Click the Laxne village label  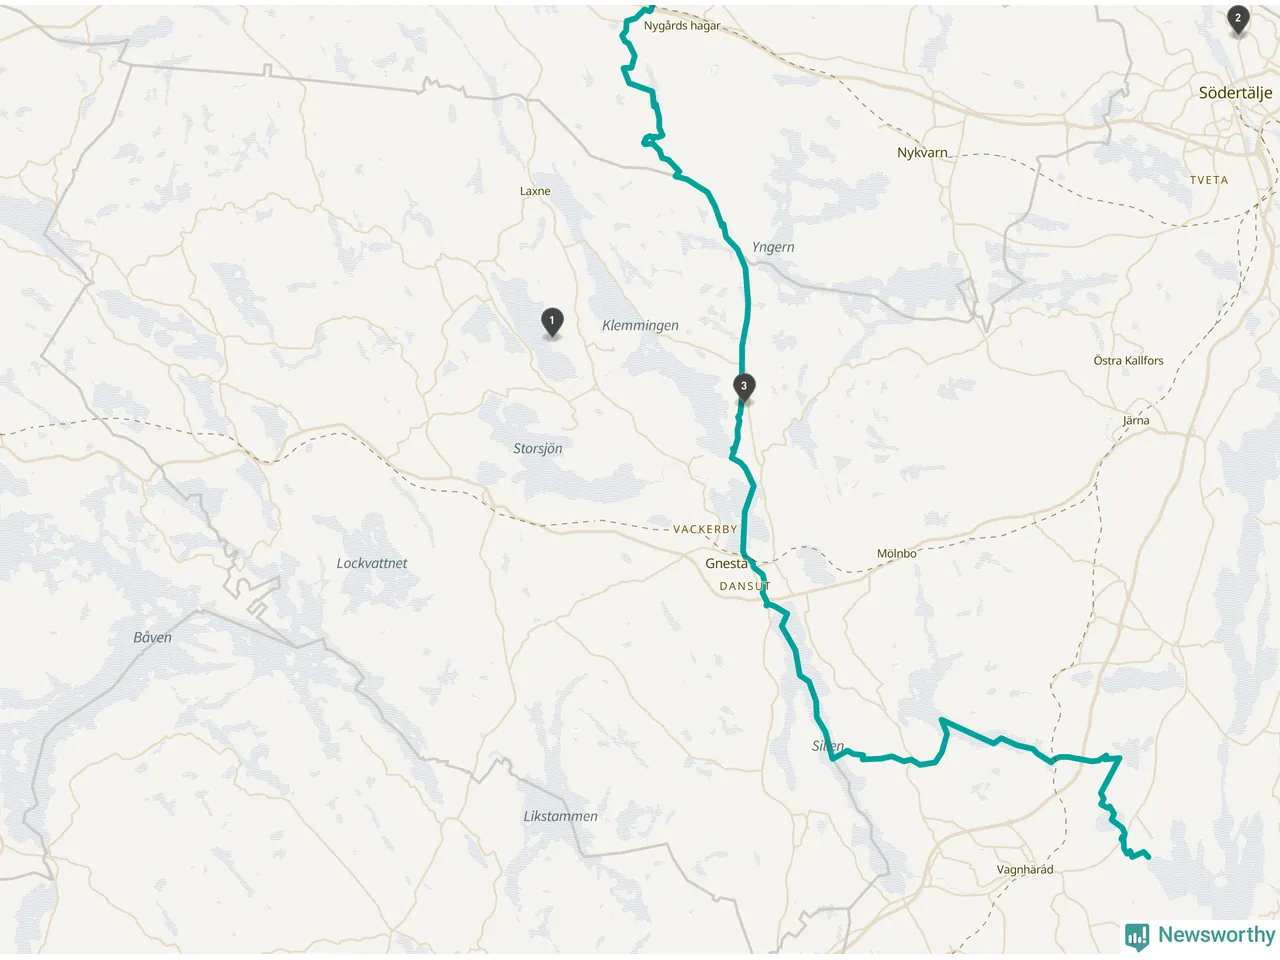click(x=535, y=191)
